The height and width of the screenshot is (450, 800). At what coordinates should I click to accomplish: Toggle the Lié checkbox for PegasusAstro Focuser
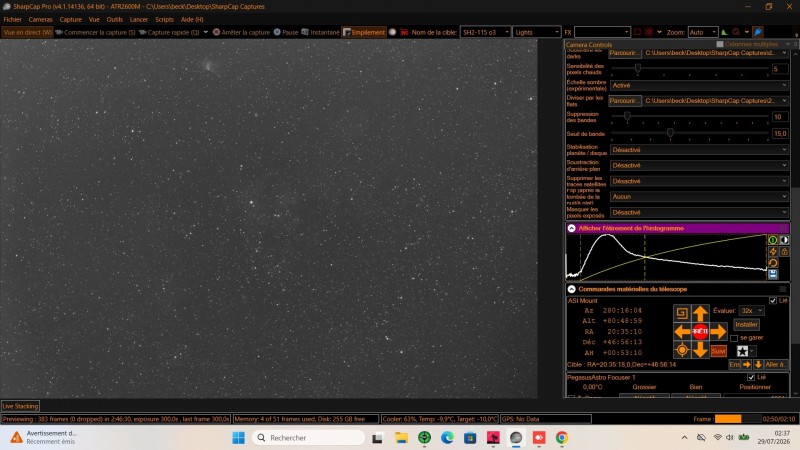(751, 378)
